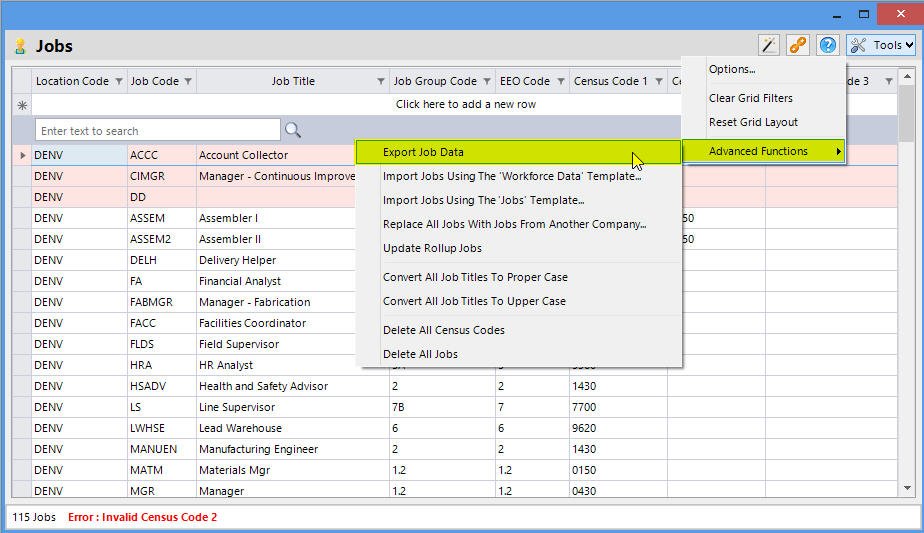Choose Update Rollup Jobs from menu

432,248
